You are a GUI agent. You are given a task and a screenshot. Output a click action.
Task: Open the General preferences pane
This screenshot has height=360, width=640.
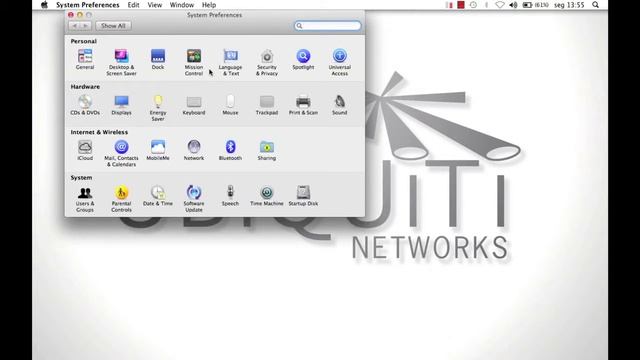85,60
